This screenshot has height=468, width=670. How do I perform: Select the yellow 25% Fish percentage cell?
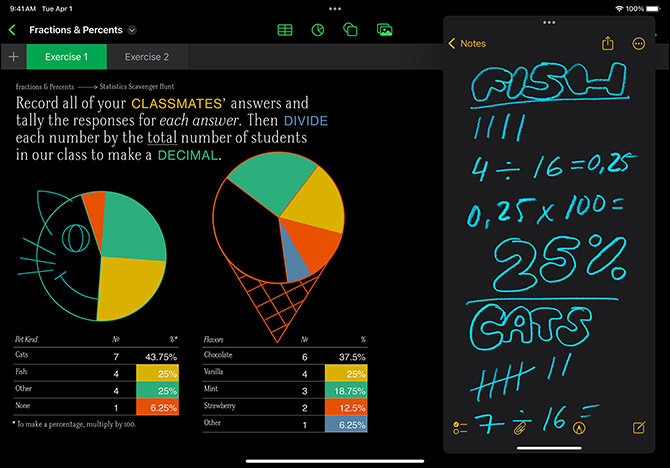pos(158,372)
